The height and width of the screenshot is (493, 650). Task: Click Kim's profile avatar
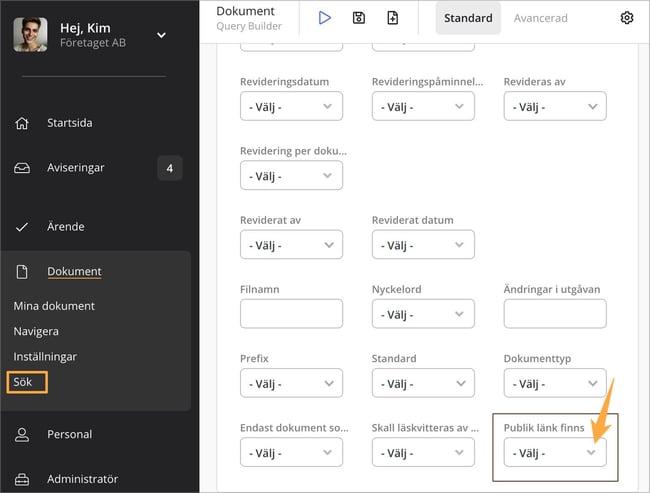pos(30,35)
